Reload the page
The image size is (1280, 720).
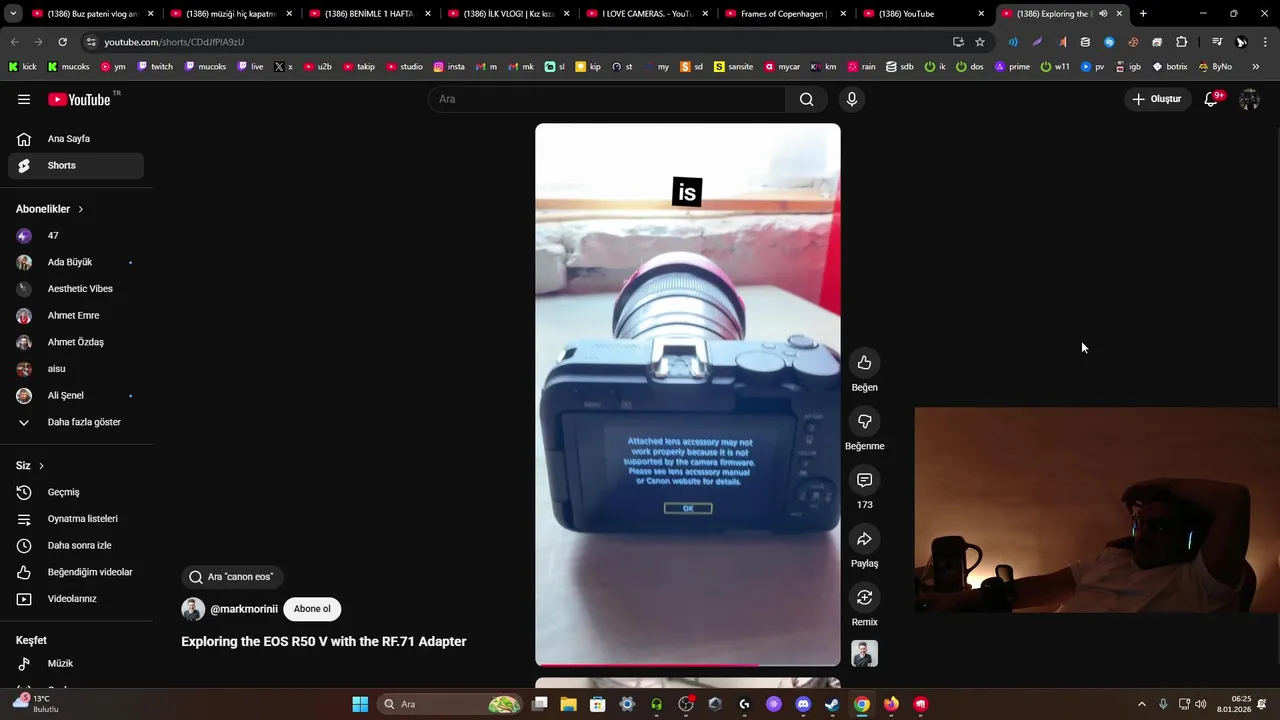pos(62,42)
